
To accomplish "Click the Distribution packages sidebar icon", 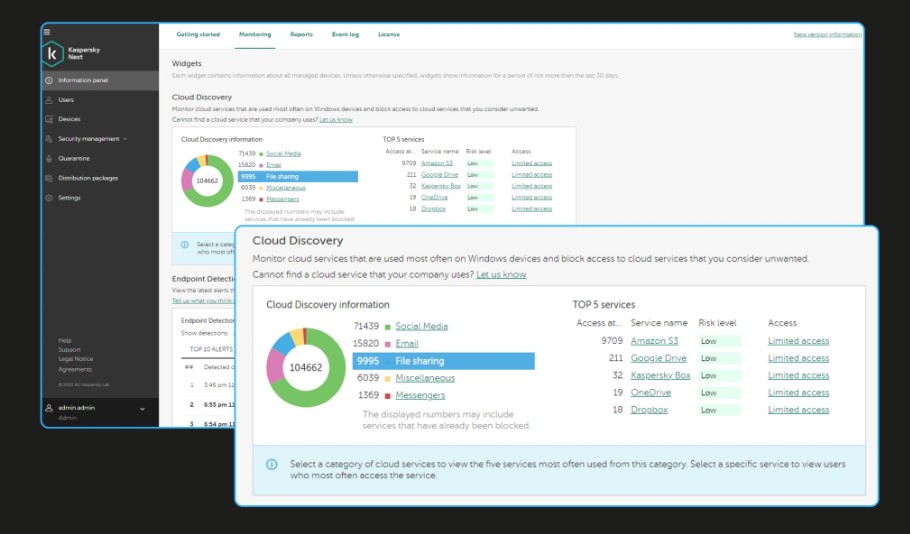I will (49, 178).
